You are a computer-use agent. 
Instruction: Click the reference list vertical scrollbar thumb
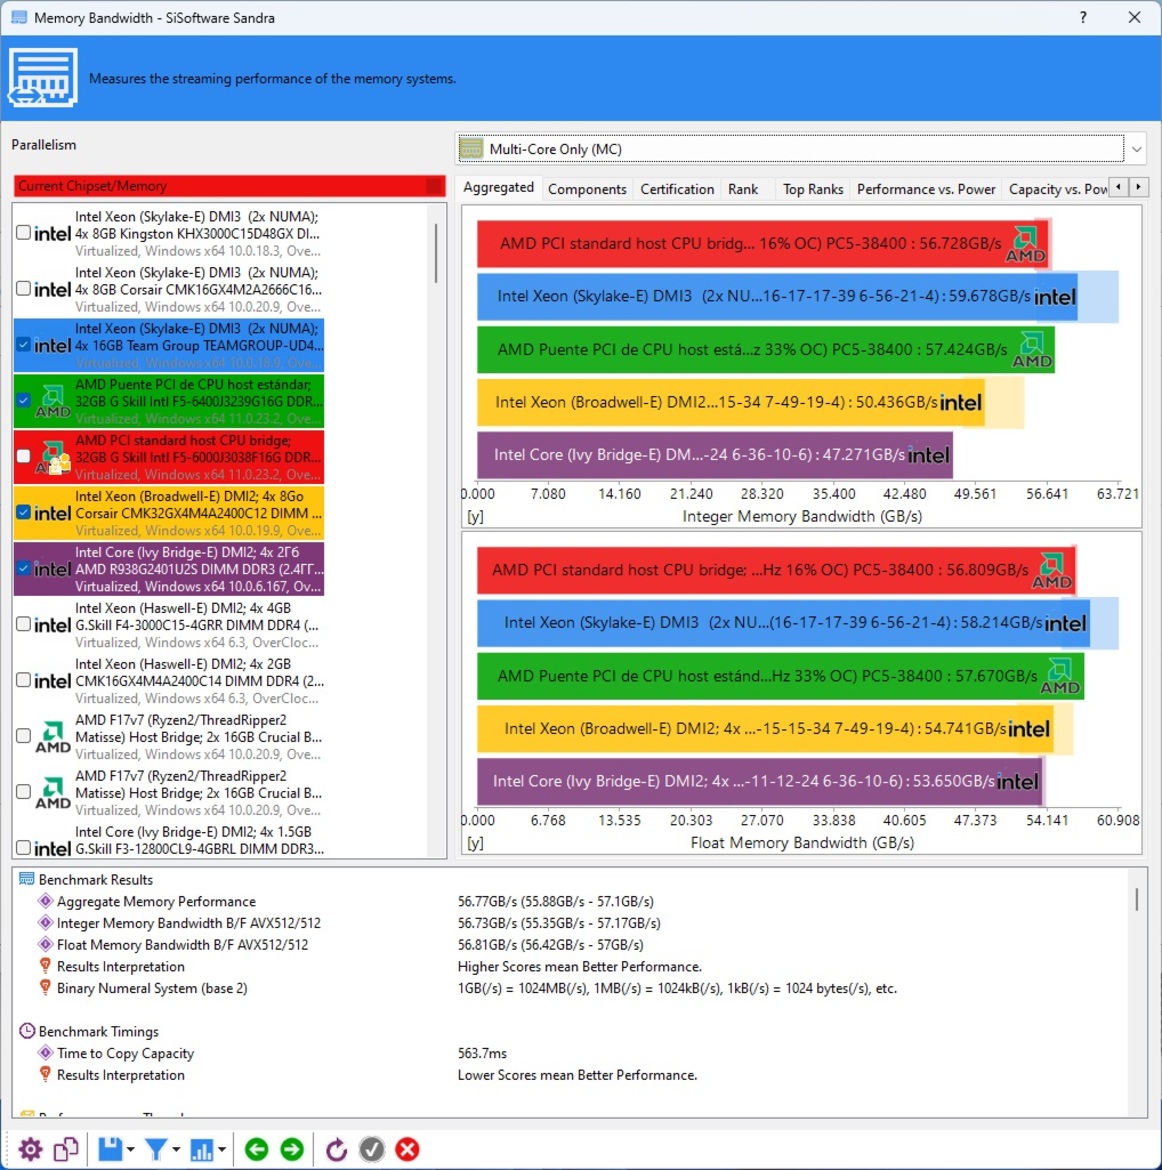[x=436, y=254]
